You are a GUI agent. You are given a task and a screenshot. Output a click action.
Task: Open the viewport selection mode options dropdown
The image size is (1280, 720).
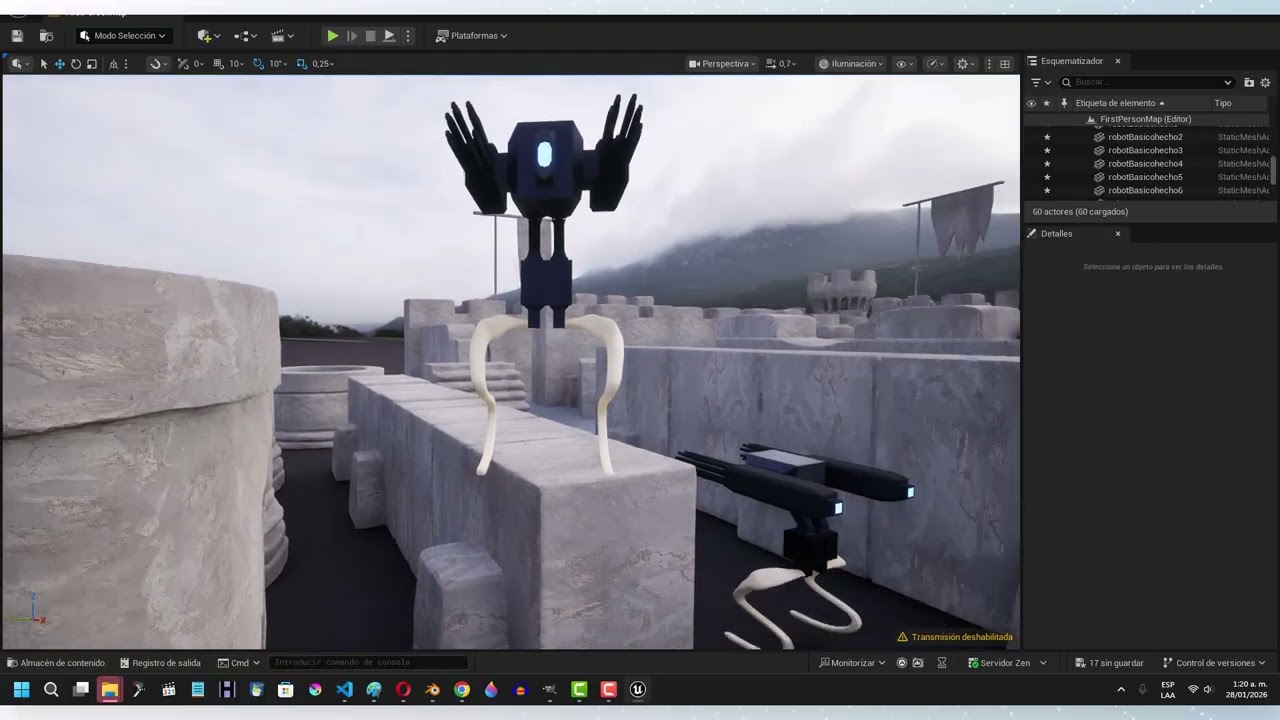20,64
